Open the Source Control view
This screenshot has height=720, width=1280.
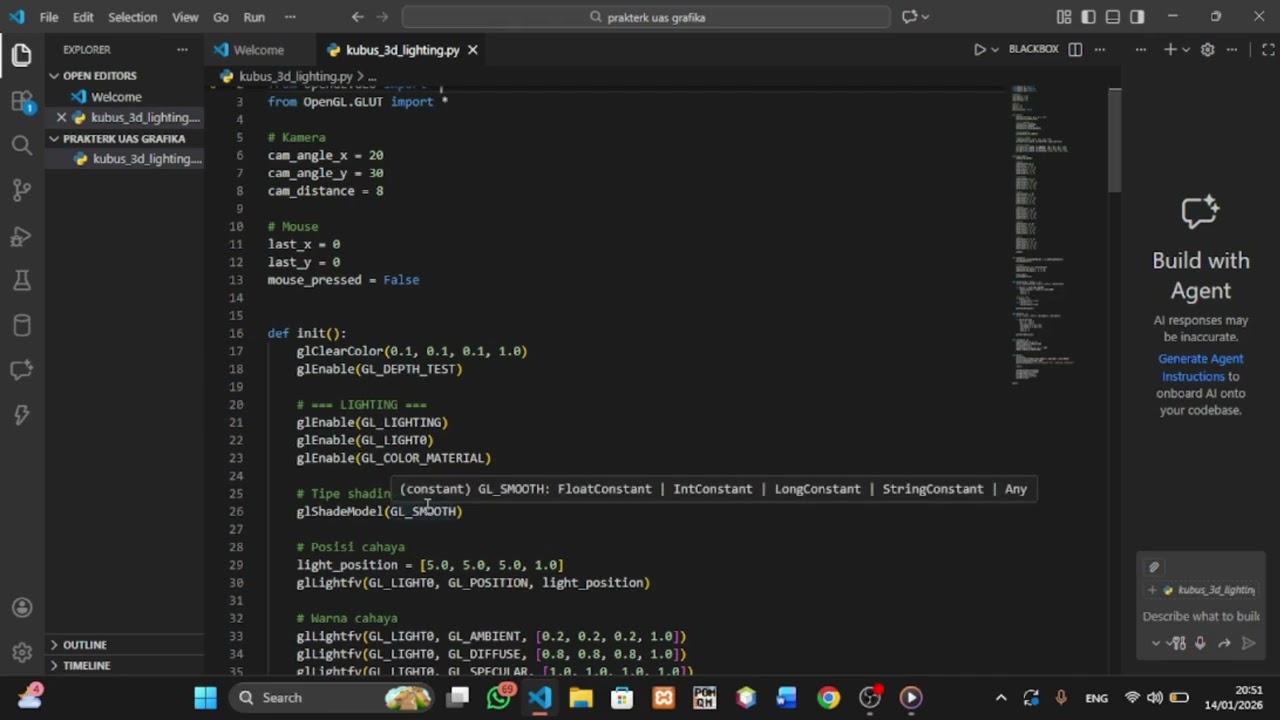pos(22,191)
